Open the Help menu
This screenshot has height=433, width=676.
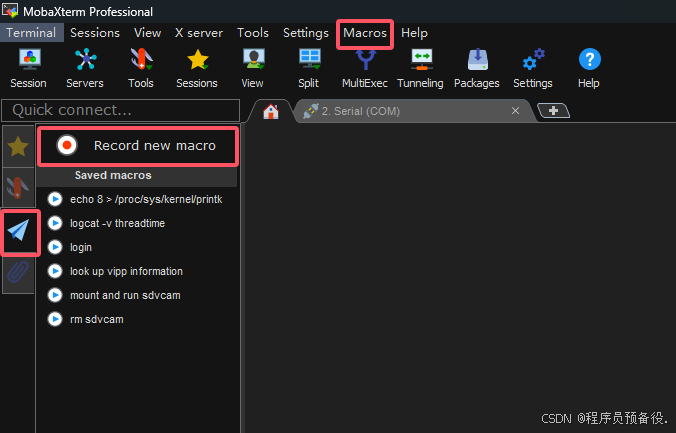point(414,33)
